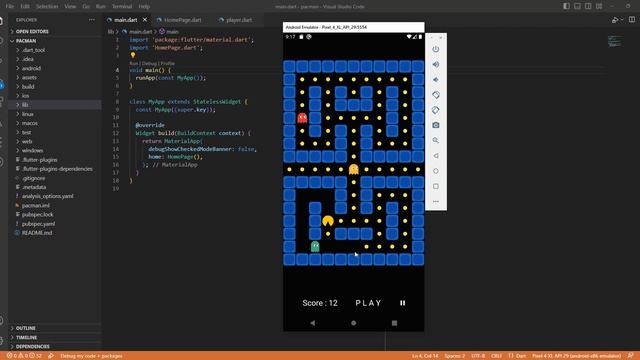
Task: Open the Terminal menu
Action: [122, 7]
